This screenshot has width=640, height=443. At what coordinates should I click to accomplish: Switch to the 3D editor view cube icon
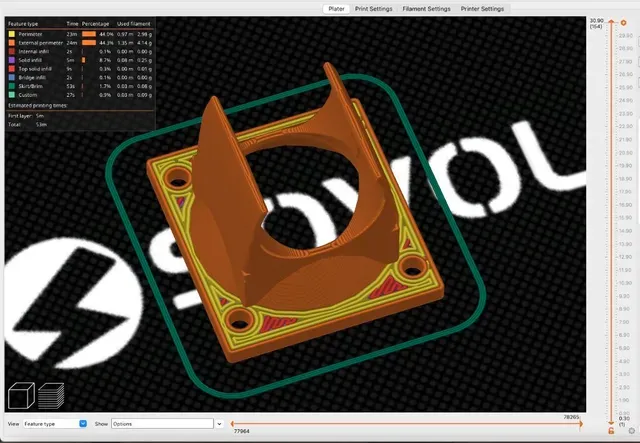tap(21, 395)
